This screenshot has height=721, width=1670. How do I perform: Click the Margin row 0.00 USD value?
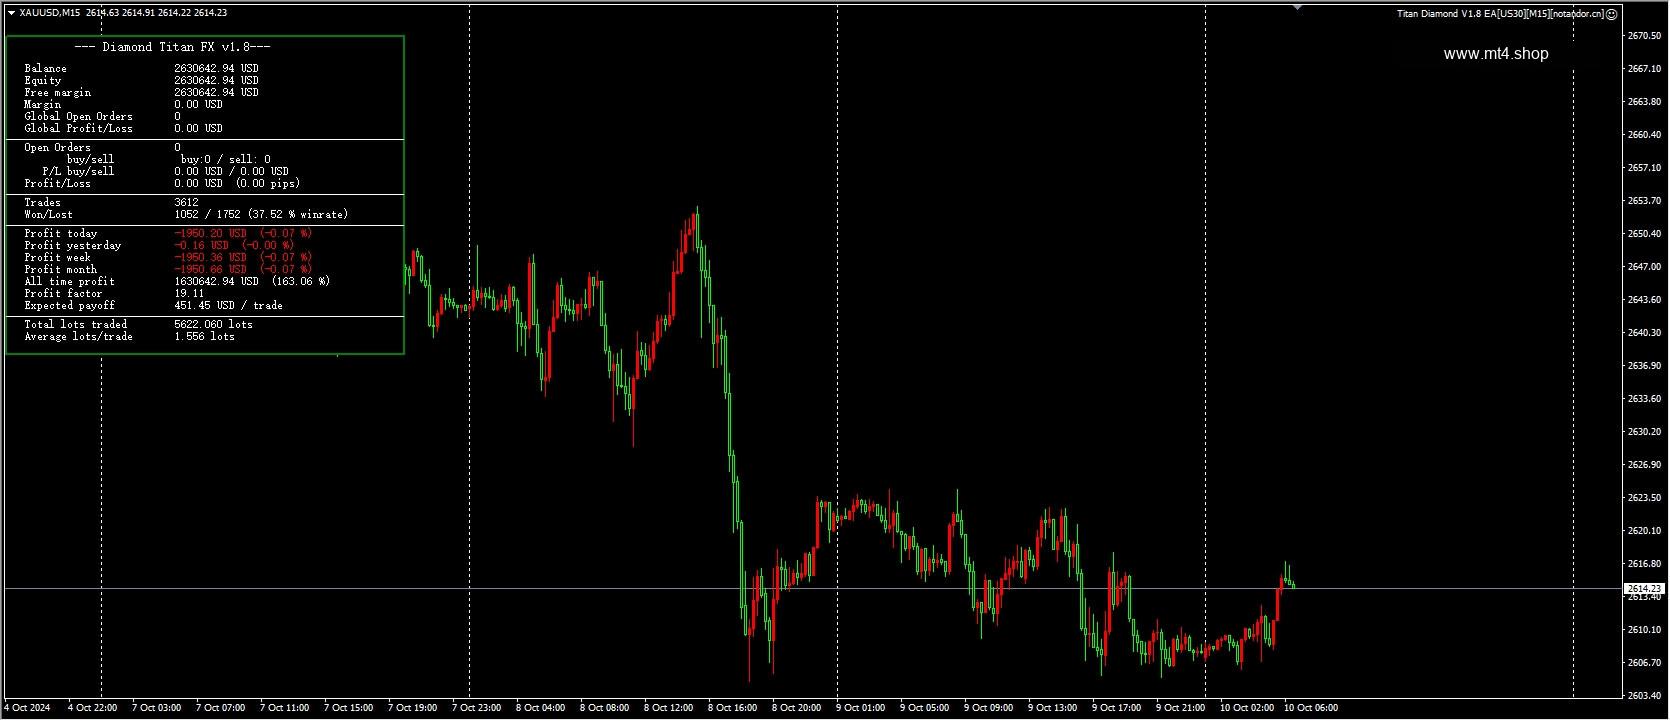198,105
